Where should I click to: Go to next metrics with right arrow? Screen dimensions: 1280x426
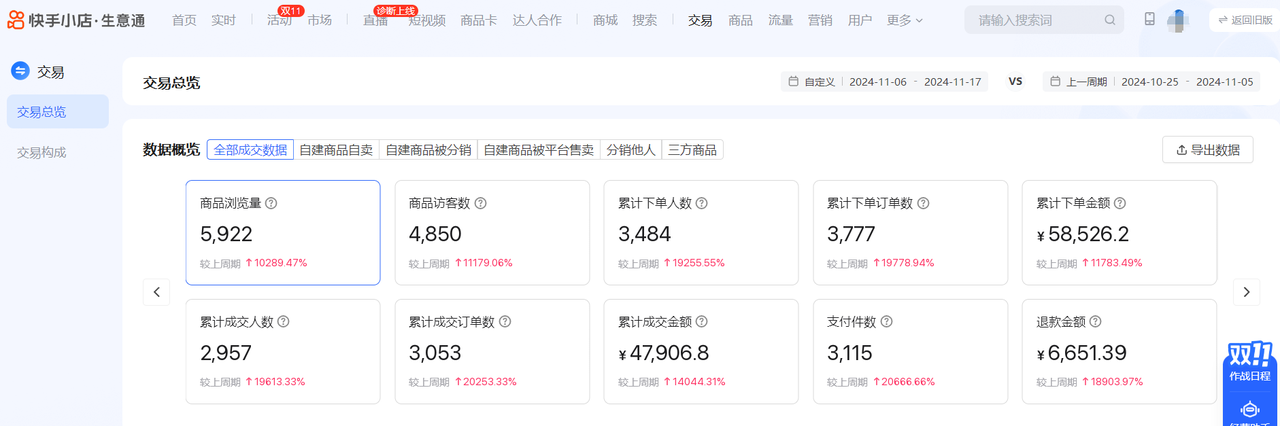[x=1246, y=292]
